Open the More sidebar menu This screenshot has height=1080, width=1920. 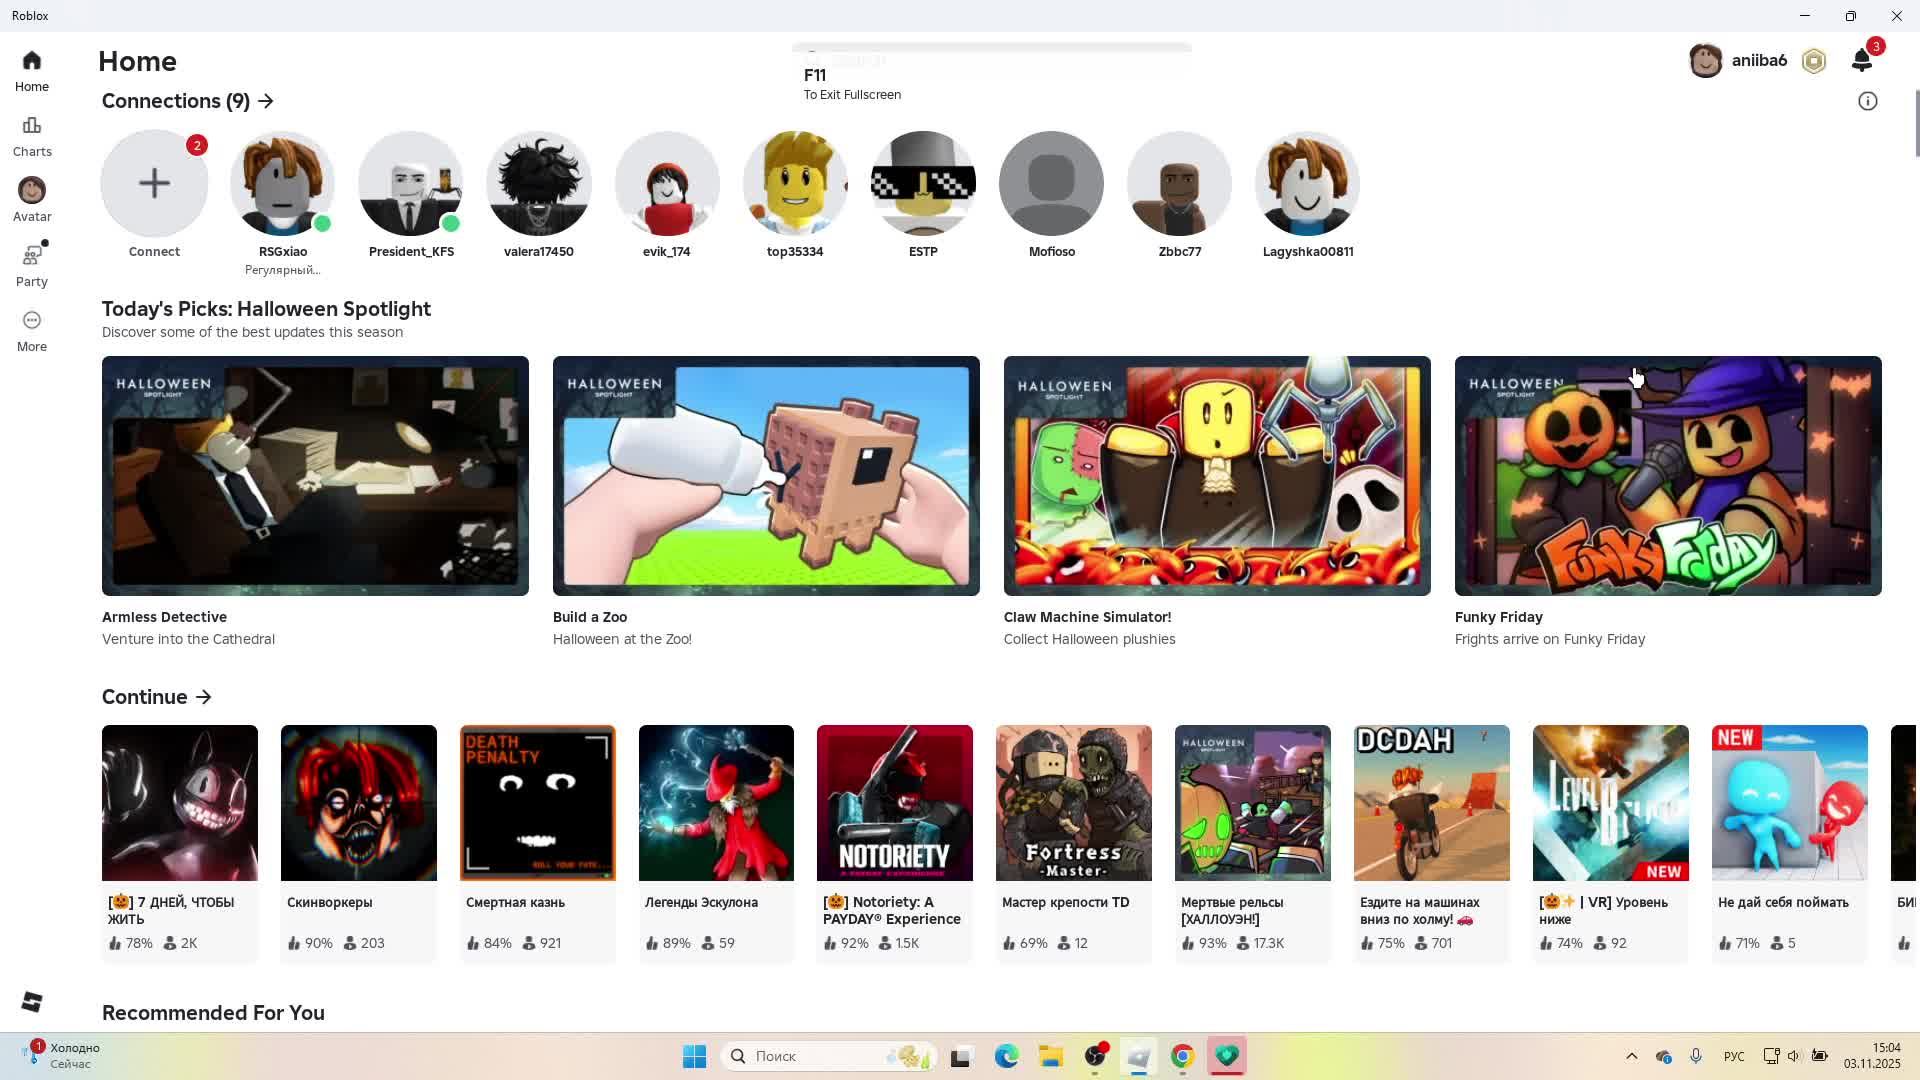[x=32, y=331]
